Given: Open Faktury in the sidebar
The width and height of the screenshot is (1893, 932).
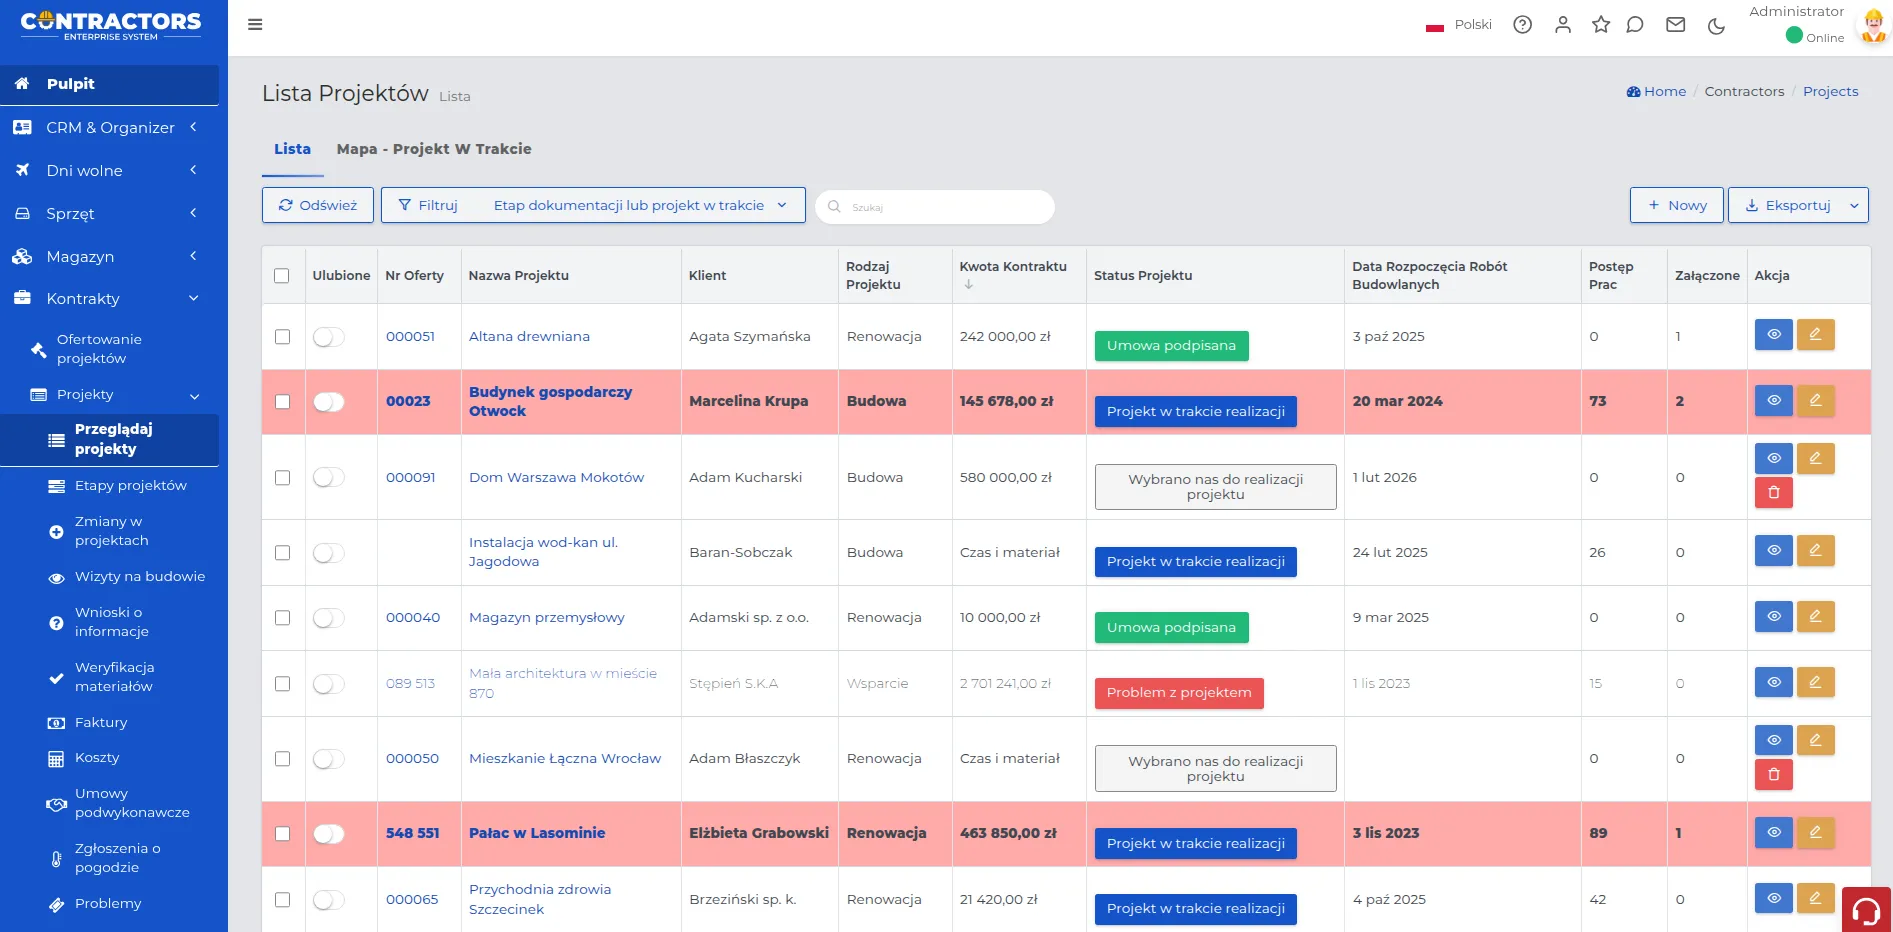Looking at the screenshot, I should click(x=100, y=722).
